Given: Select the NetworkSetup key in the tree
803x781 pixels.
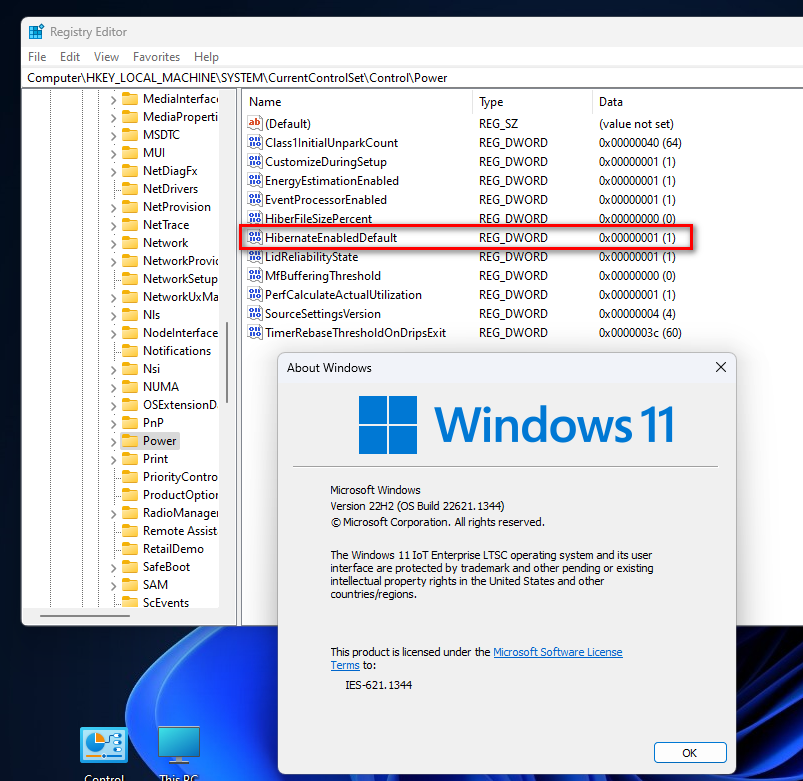Looking at the screenshot, I should pos(180,279).
